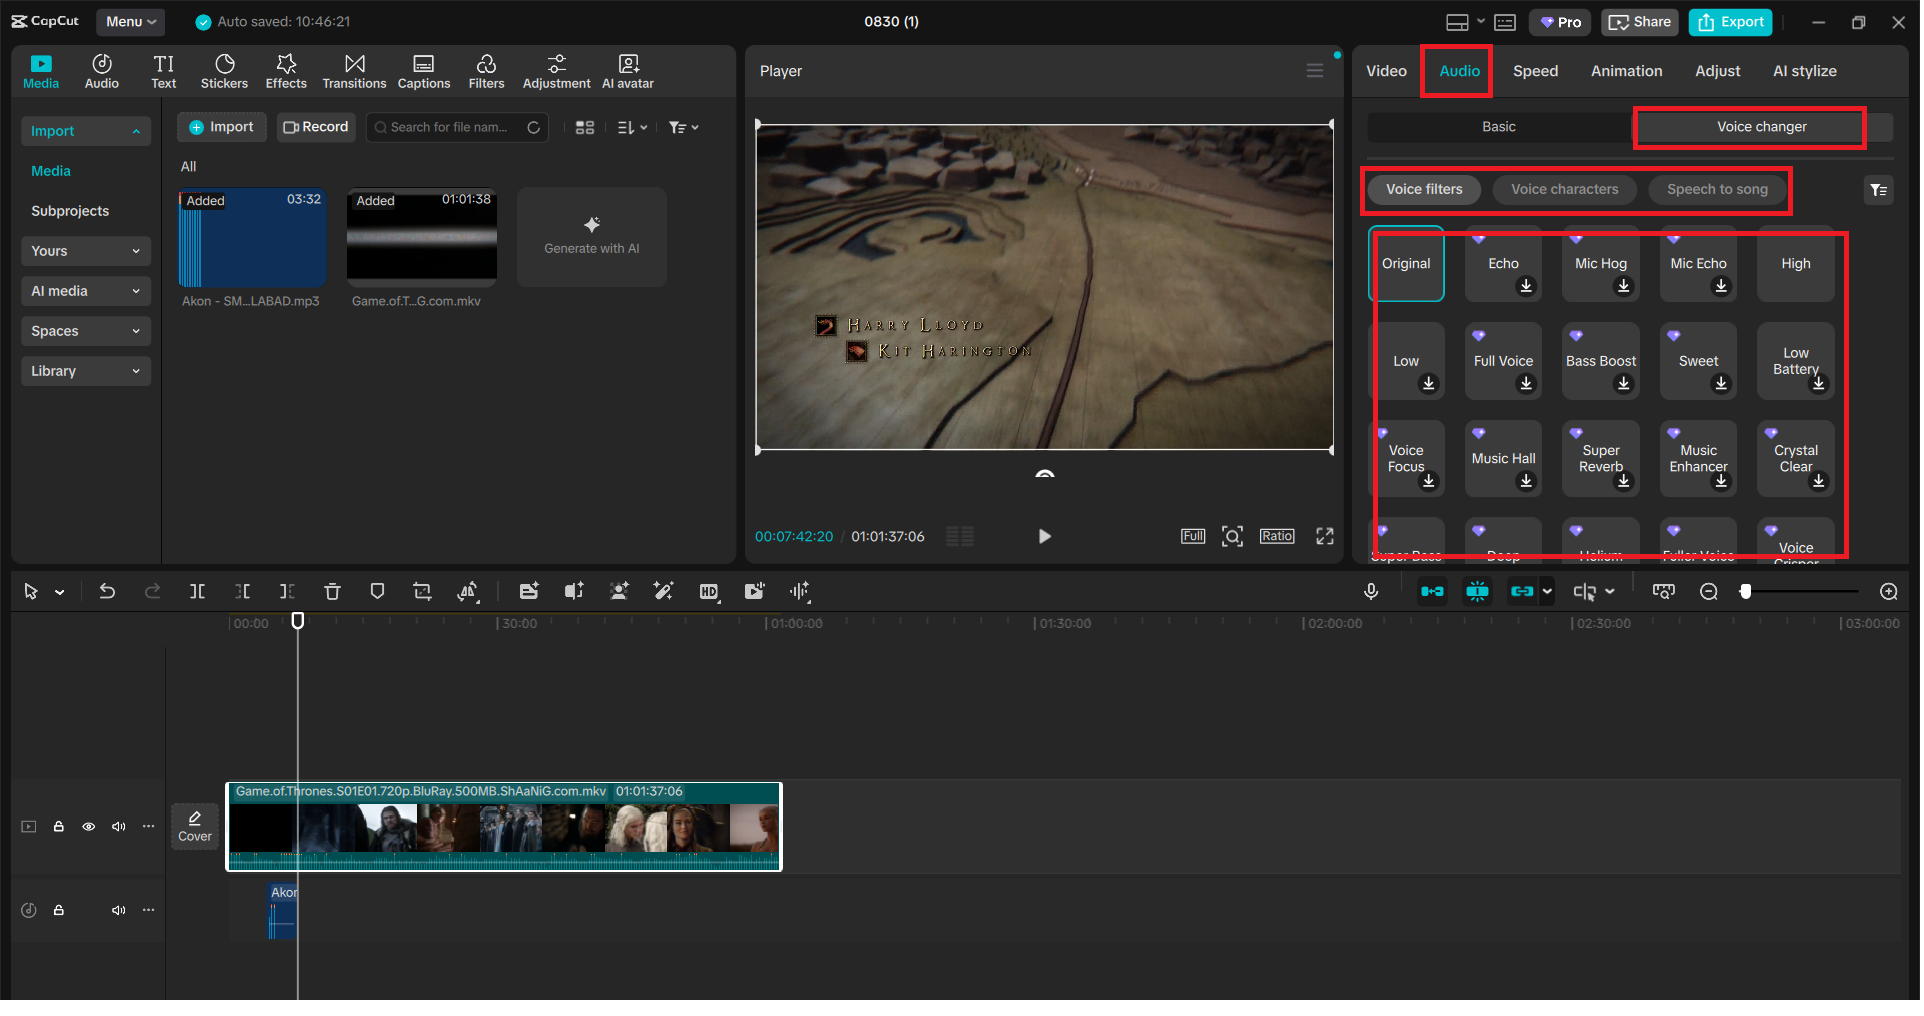
Task: Switch the media grid view toggle
Action: point(585,128)
